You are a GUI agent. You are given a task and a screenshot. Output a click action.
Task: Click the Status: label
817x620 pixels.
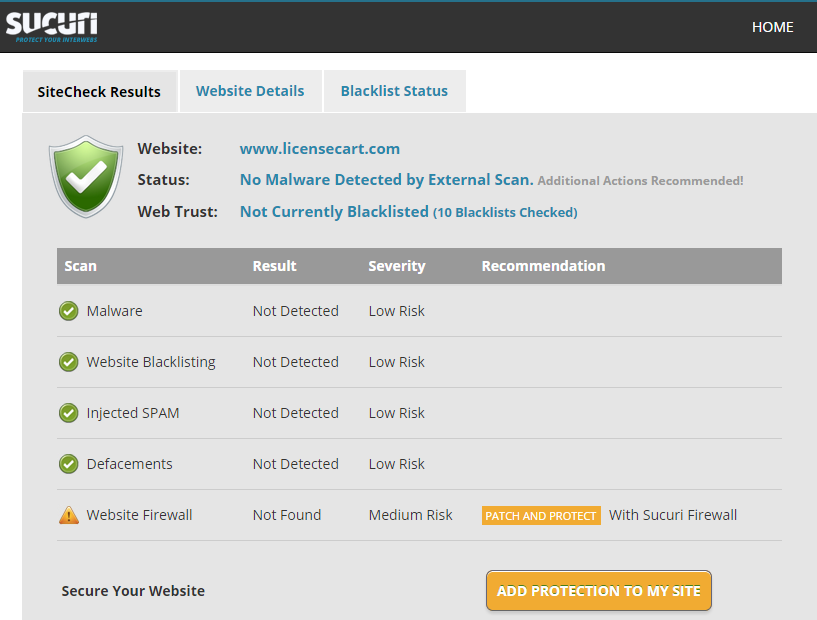point(164,180)
